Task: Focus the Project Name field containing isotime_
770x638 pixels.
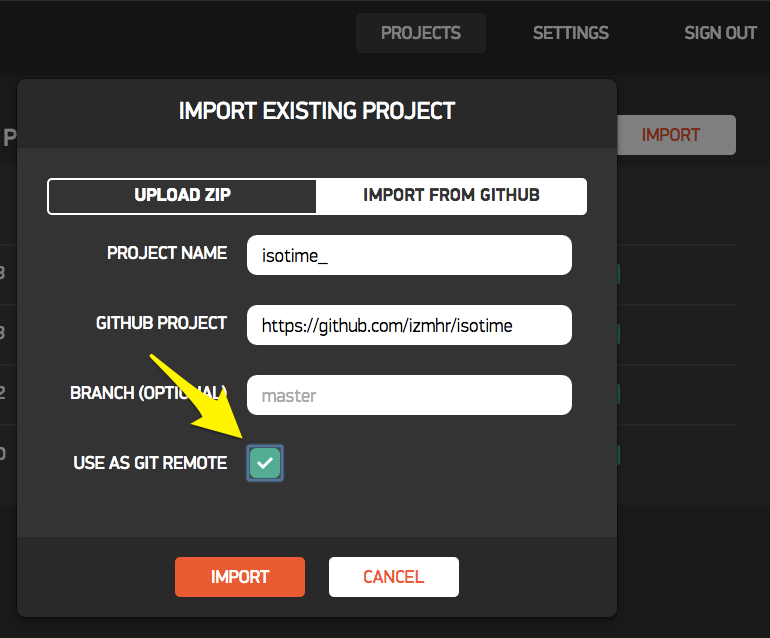Action: click(409, 255)
